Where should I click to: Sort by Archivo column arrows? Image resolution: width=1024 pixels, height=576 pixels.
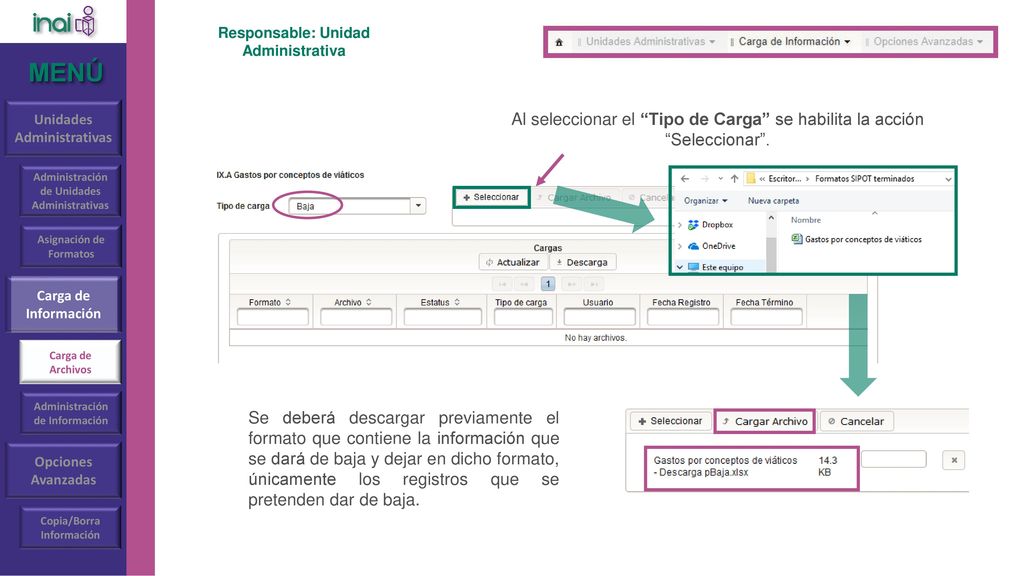pos(369,302)
